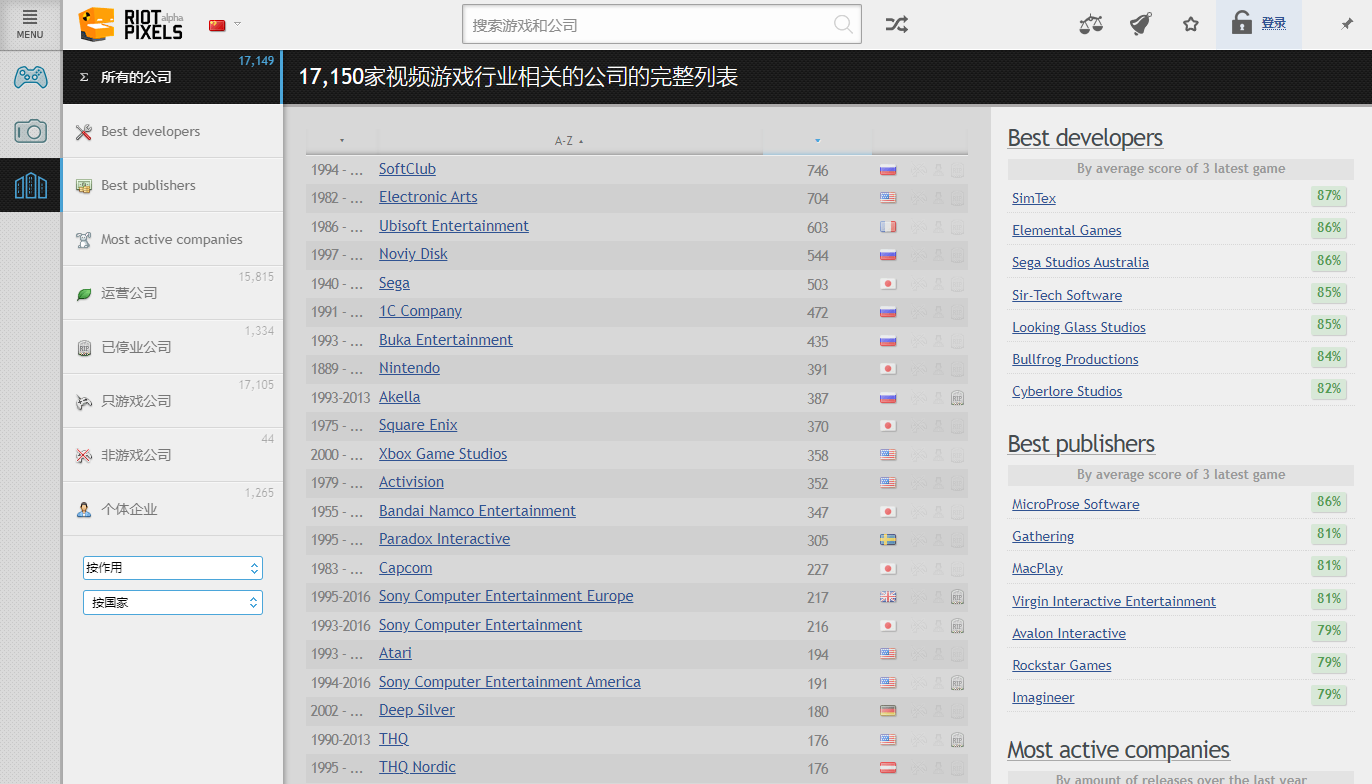Viewport: 1372px width, 784px height.
Task: Open the Electronic Arts company link
Action: click(428, 197)
